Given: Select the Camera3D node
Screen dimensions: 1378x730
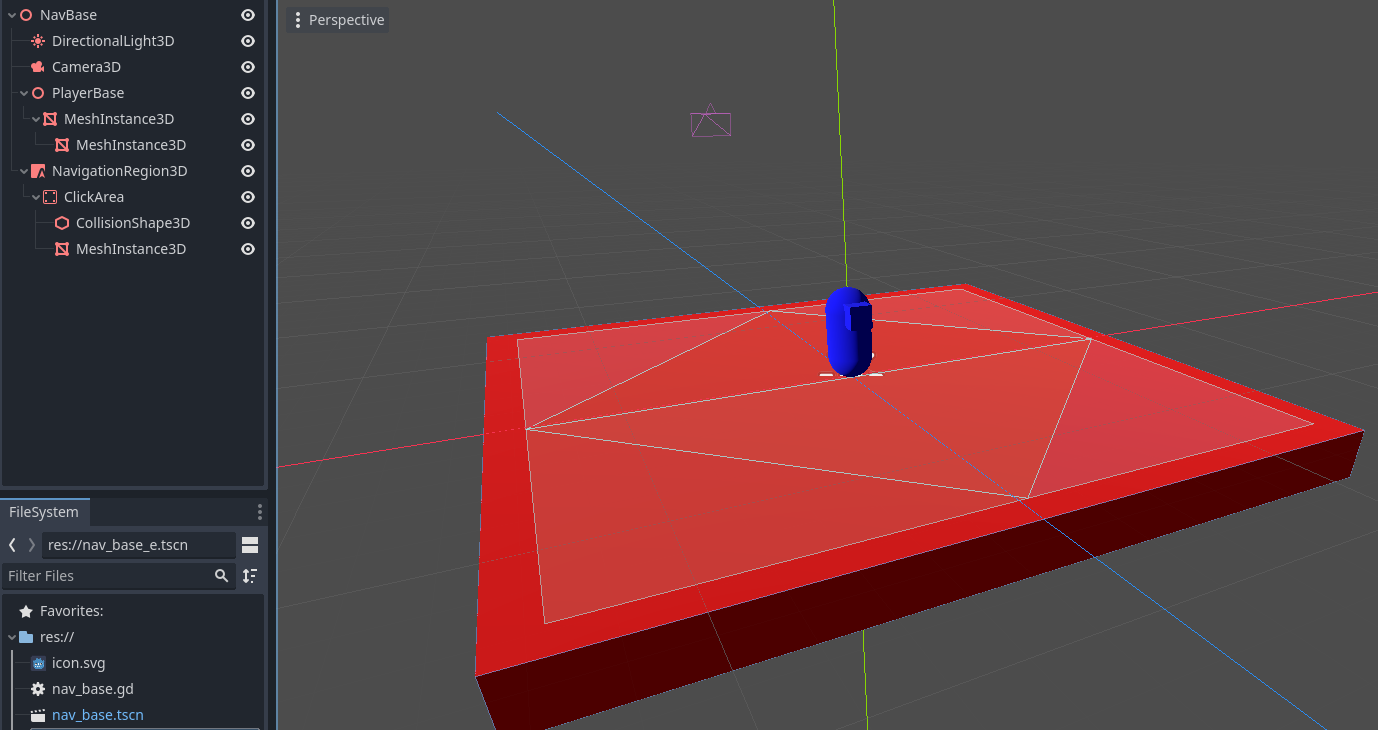Looking at the screenshot, I should 86,67.
